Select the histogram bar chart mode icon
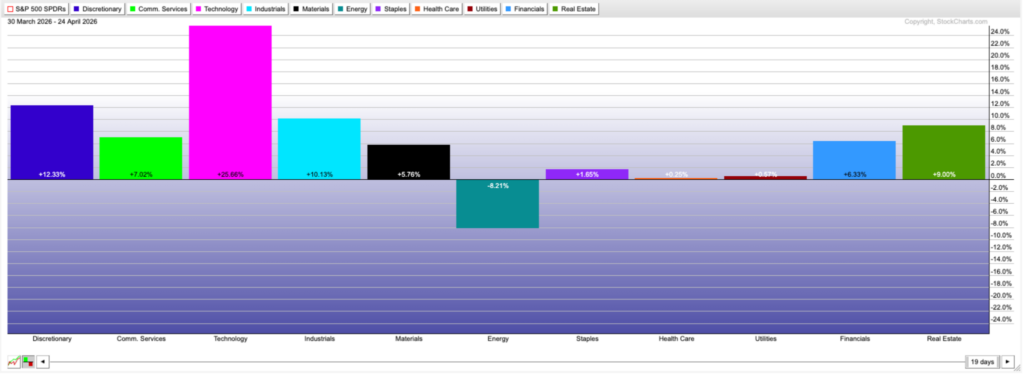The image size is (1024, 375). [x=28, y=361]
